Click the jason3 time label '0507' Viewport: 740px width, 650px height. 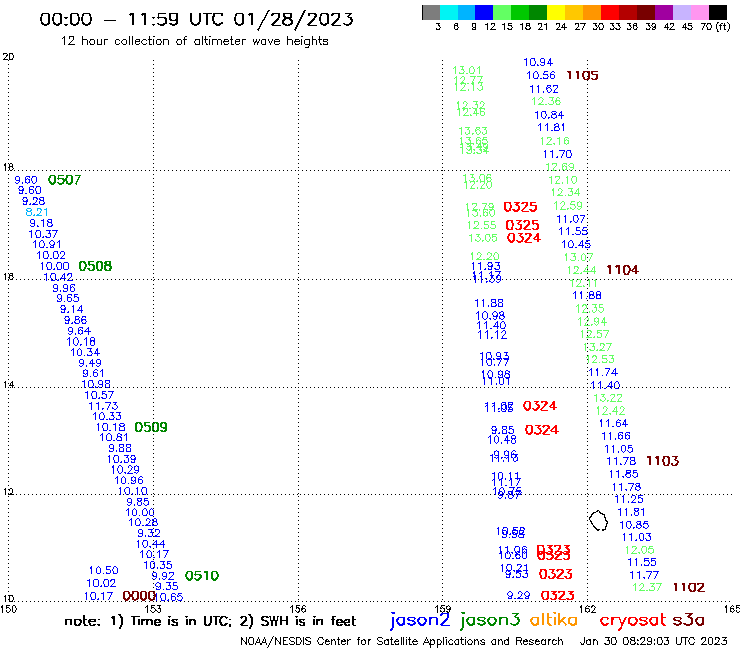(x=64, y=180)
